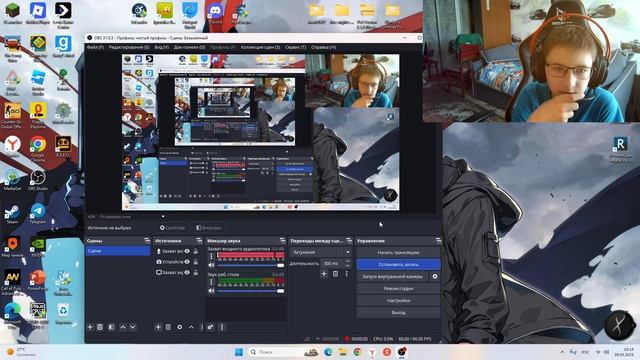The width and height of the screenshot is (640, 360).
Task: Mute the desktop audio channel
Action: 211,291
